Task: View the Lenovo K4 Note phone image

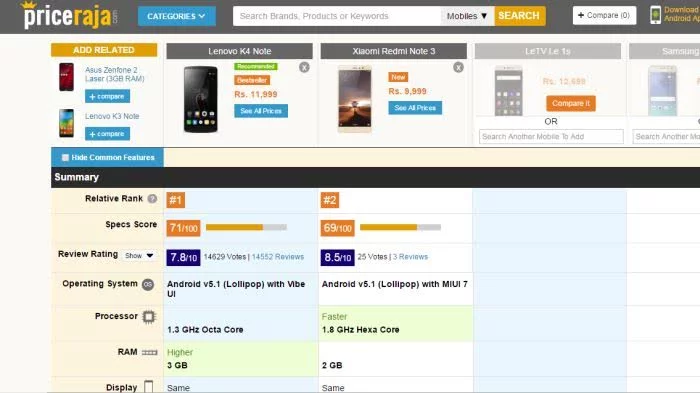Action: tap(201, 99)
